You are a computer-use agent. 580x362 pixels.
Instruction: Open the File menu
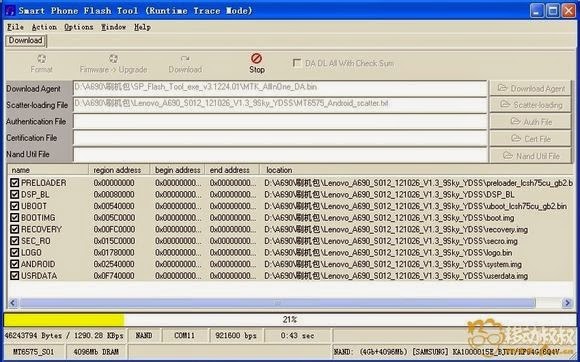pyautogui.click(x=15, y=27)
